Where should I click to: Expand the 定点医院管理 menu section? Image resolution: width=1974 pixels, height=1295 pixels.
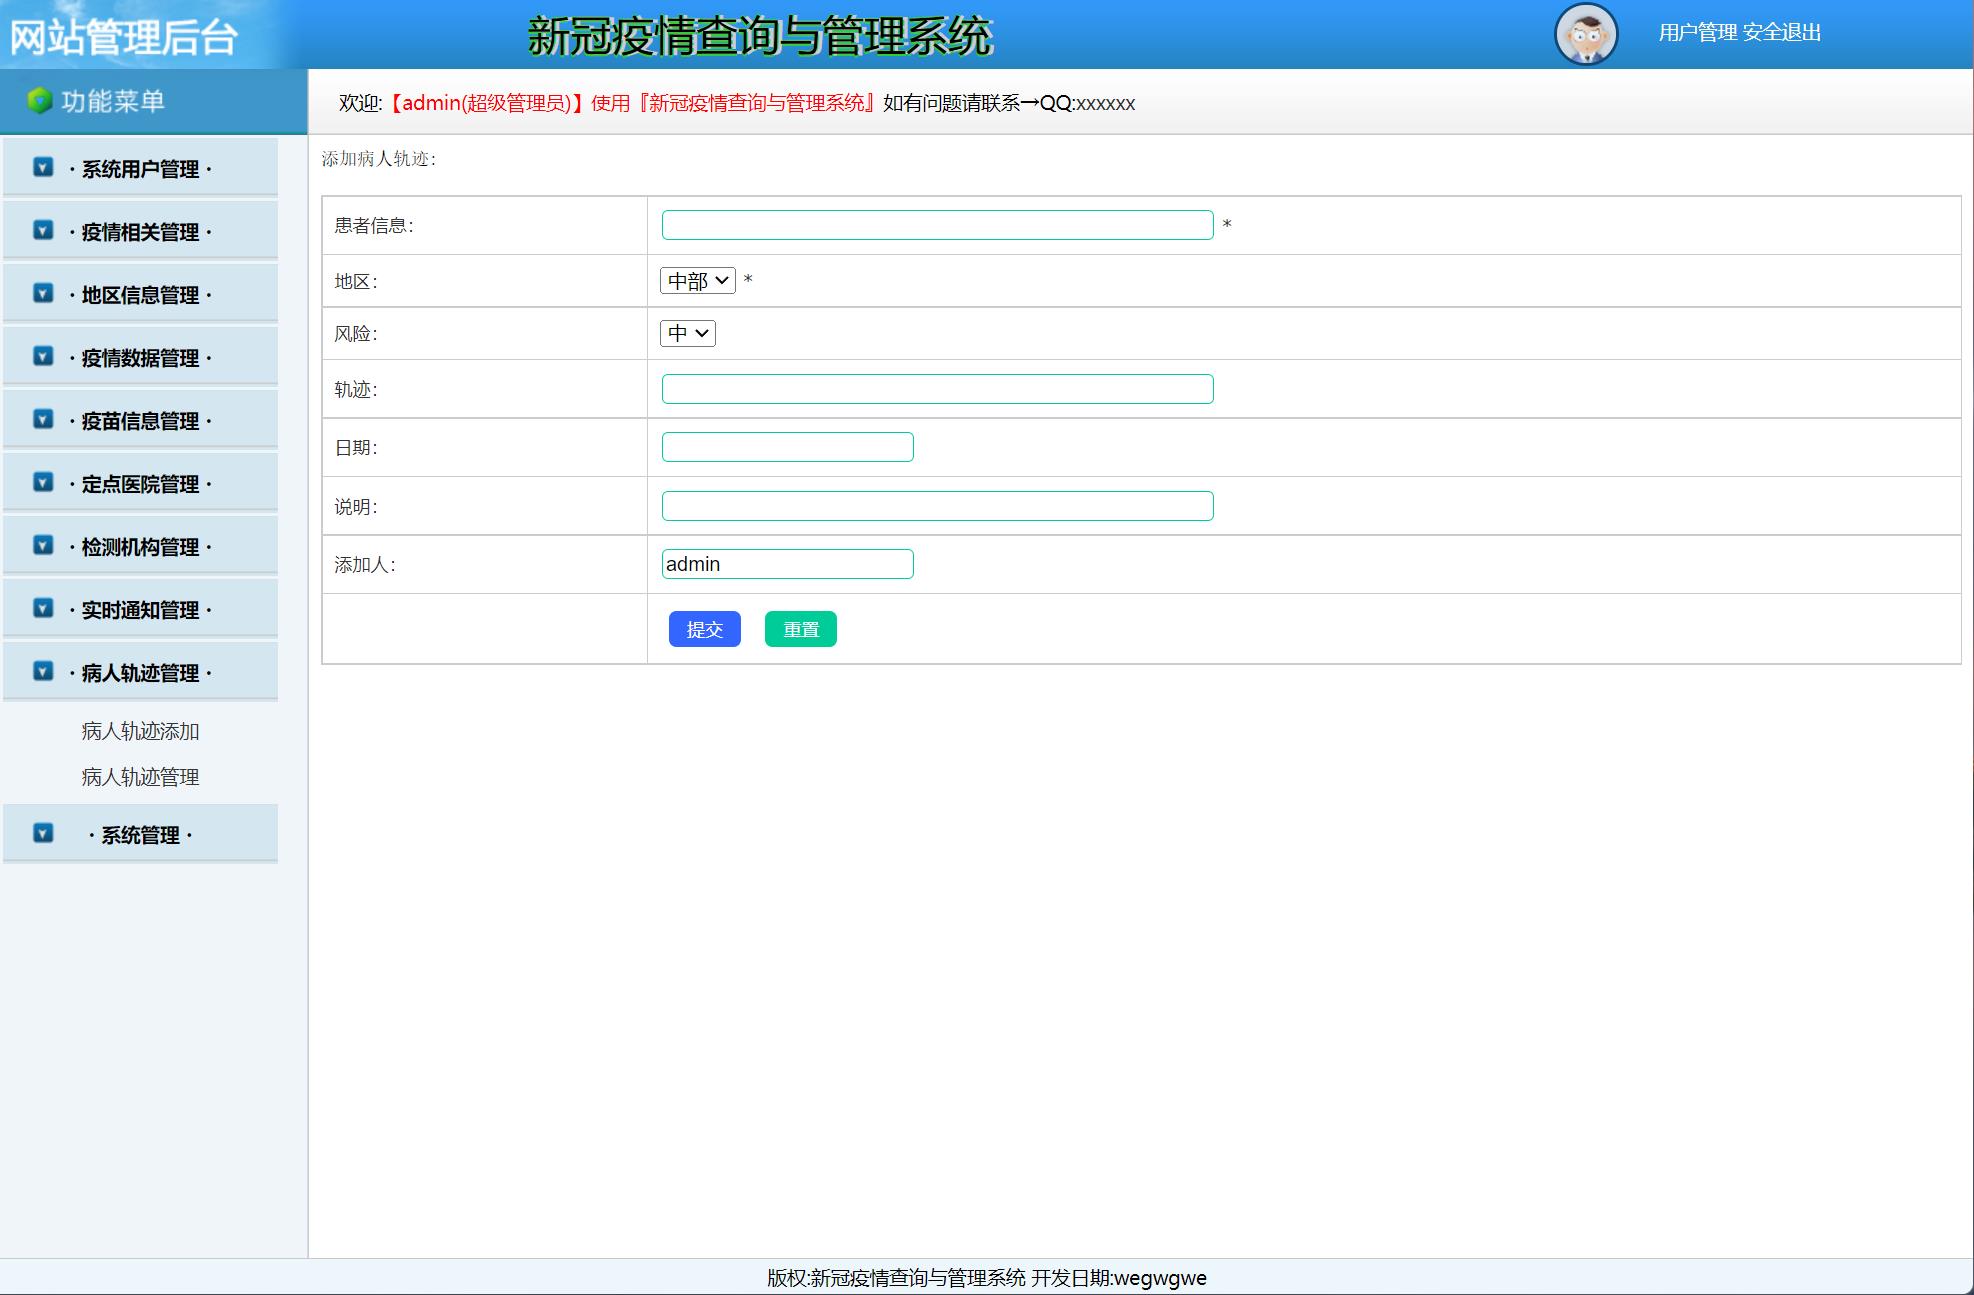[x=140, y=484]
